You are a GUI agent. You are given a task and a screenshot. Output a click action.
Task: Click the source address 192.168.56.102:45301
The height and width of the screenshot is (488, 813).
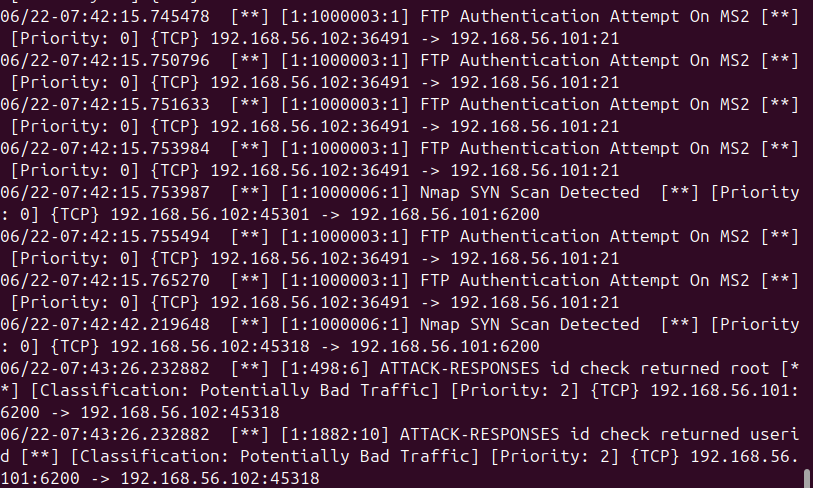point(210,215)
